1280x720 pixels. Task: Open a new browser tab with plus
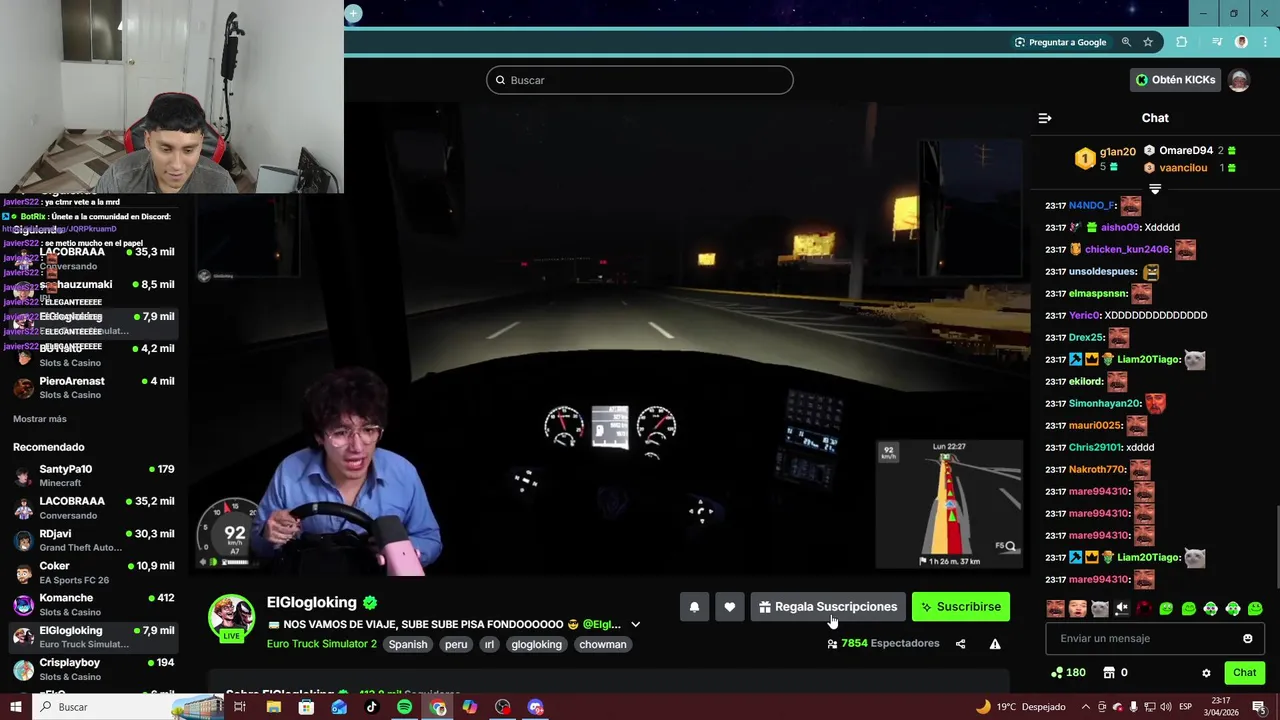click(353, 13)
